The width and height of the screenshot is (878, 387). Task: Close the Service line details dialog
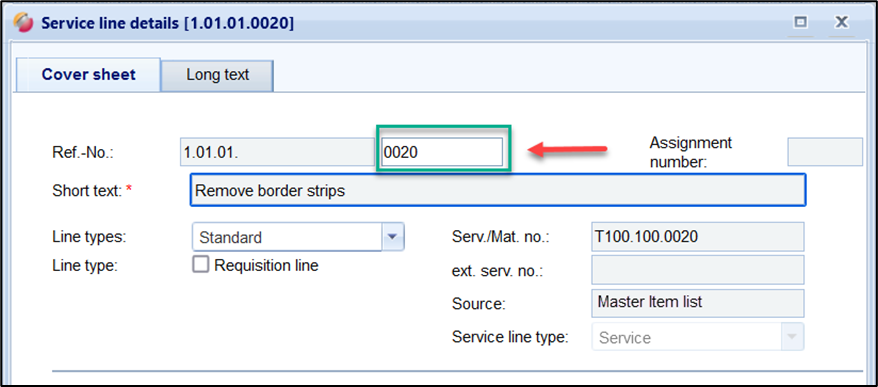point(841,22)
